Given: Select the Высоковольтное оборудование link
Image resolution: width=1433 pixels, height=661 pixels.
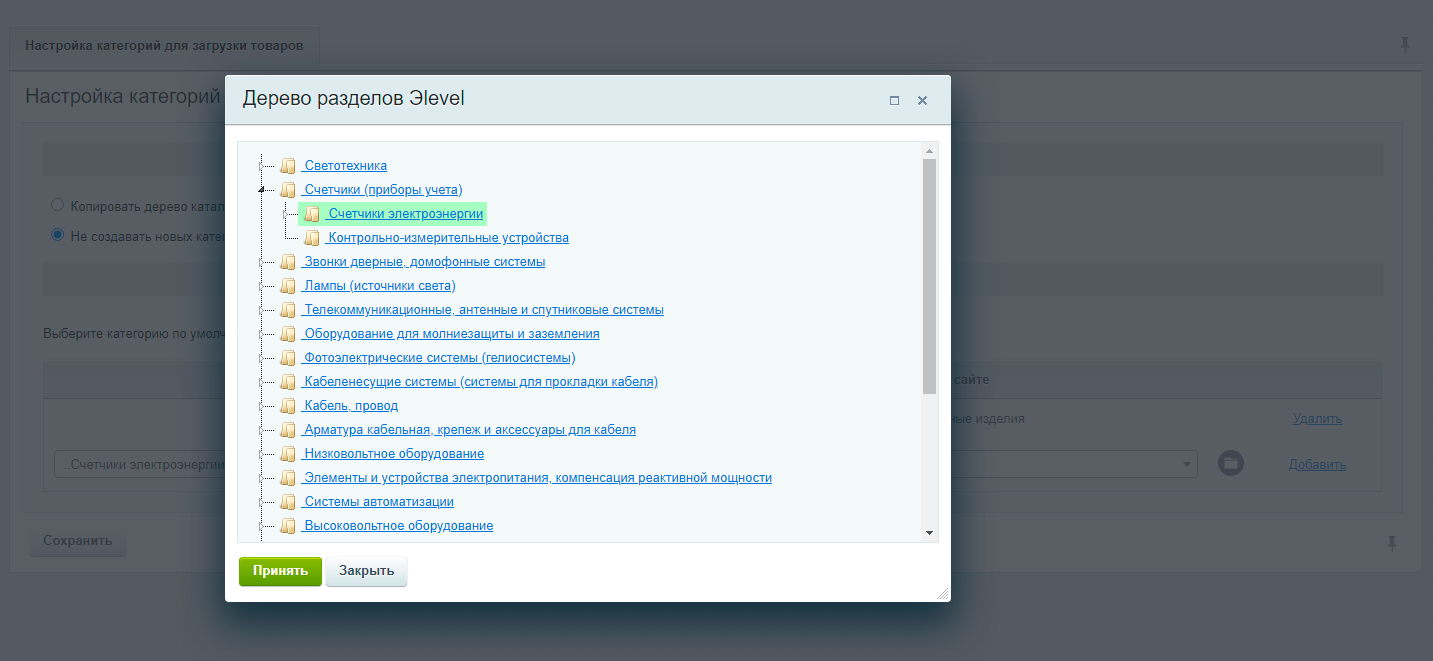Looking at the screenshot, I should click(x=398, y=526).
